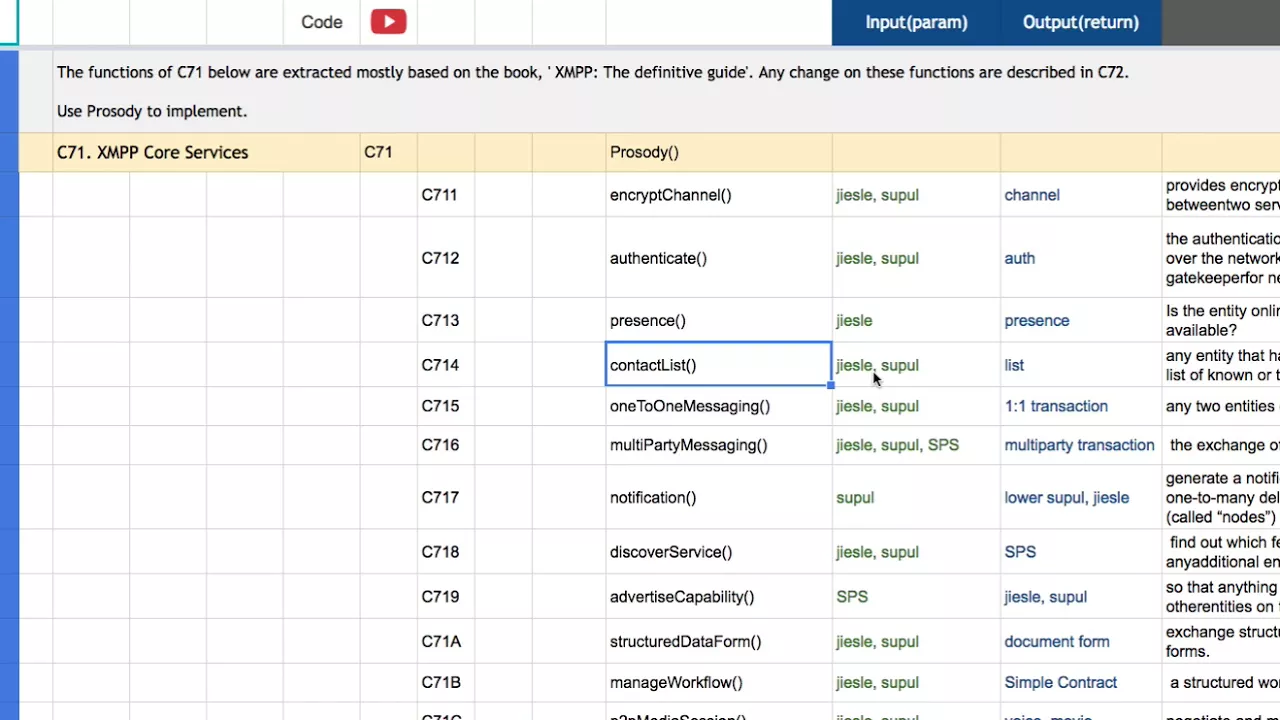Select the 'document form' cell
1280x720 pixels.
point(1081,642)
